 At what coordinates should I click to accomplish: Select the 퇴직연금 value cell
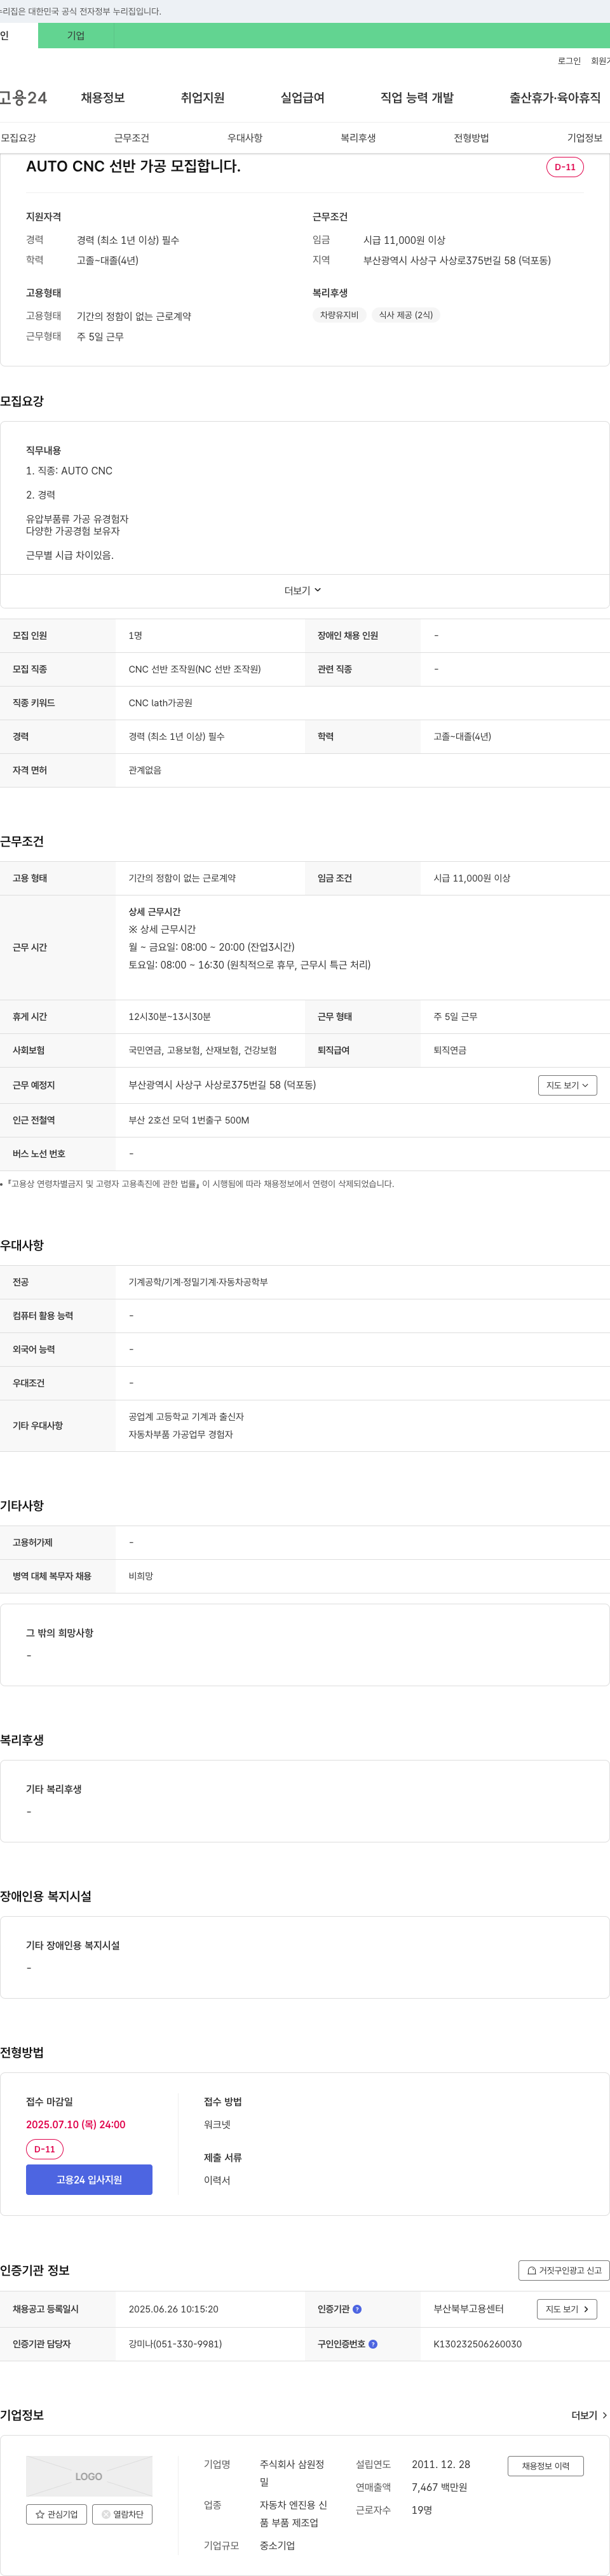(450, 1051)
